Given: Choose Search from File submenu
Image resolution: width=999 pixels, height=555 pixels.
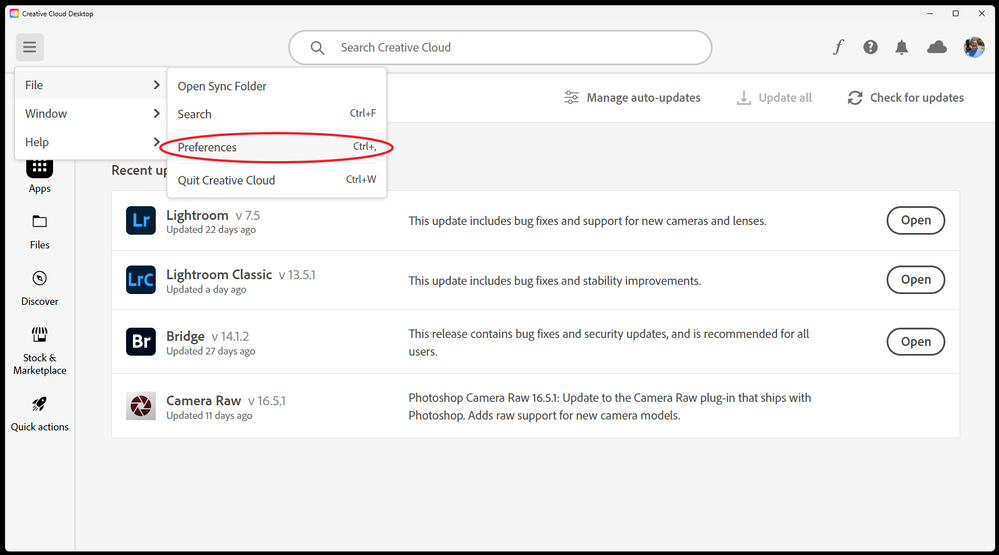Looking at the screenshot, I should click(277, 114).
